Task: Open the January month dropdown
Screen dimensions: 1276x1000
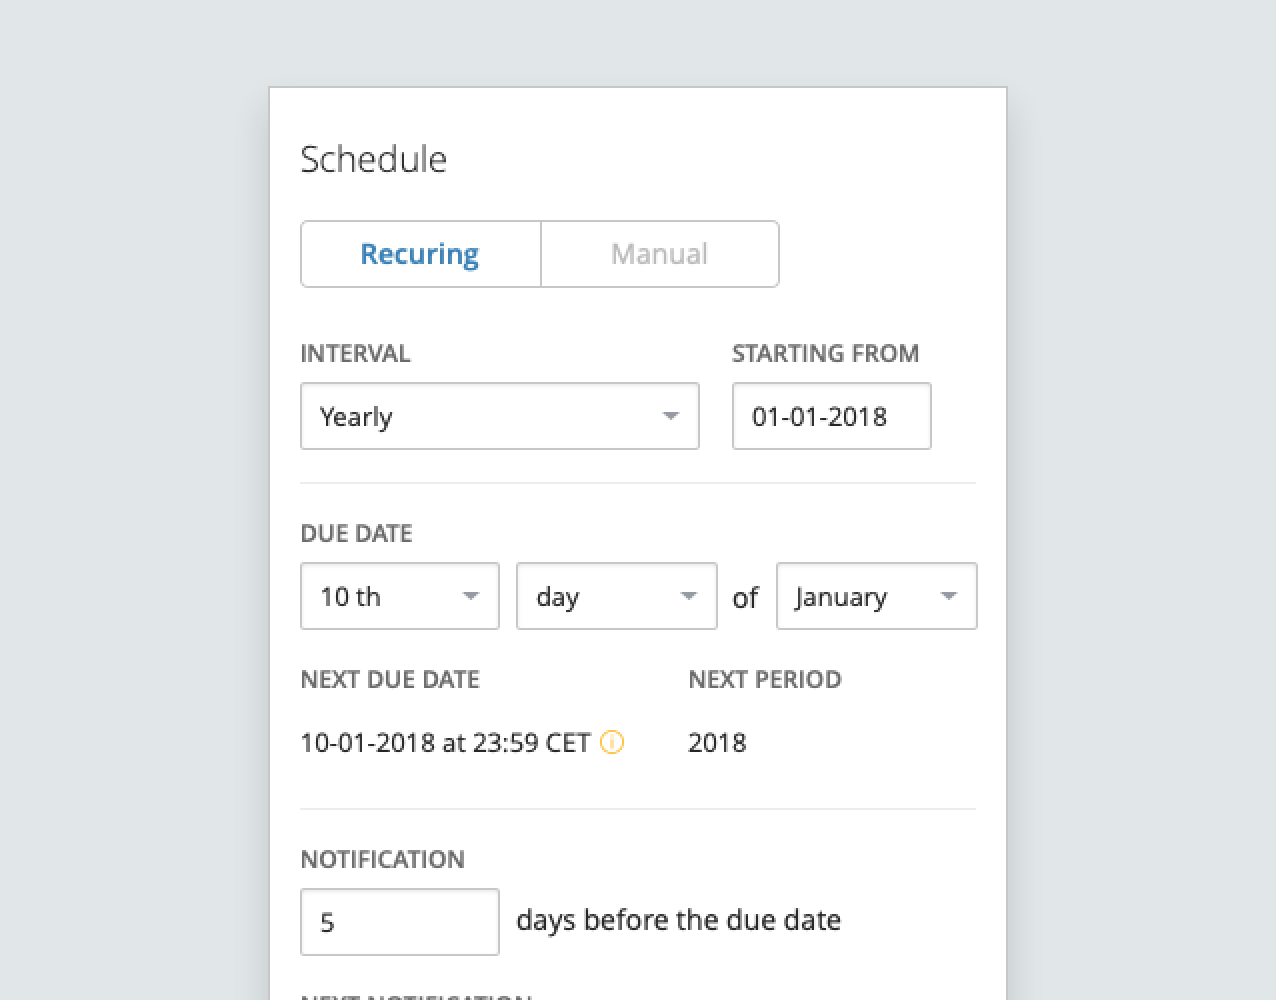Action: pyautogui.click(x=876, y=596)
